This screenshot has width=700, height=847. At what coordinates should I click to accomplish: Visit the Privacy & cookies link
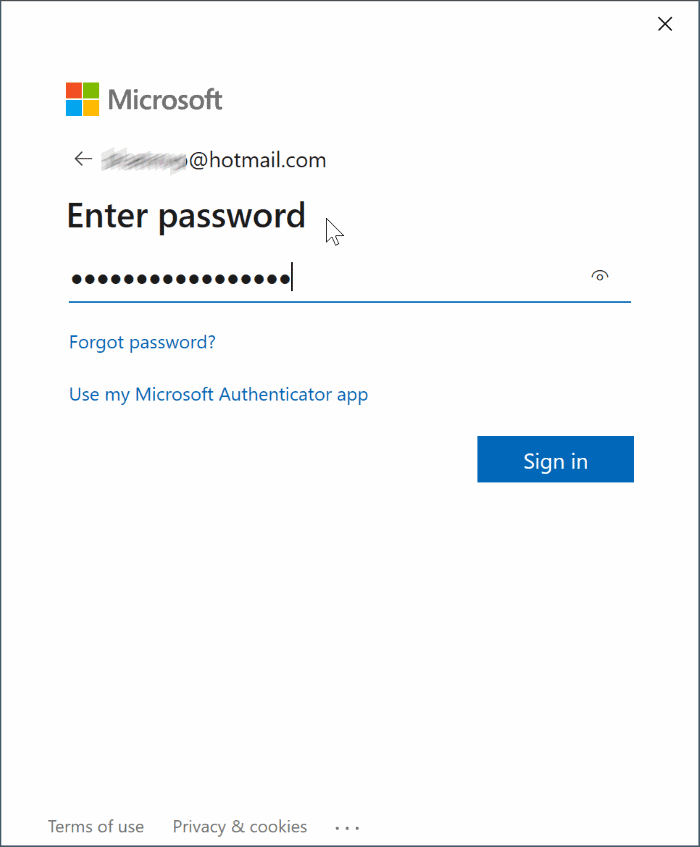tap(240, 827)
